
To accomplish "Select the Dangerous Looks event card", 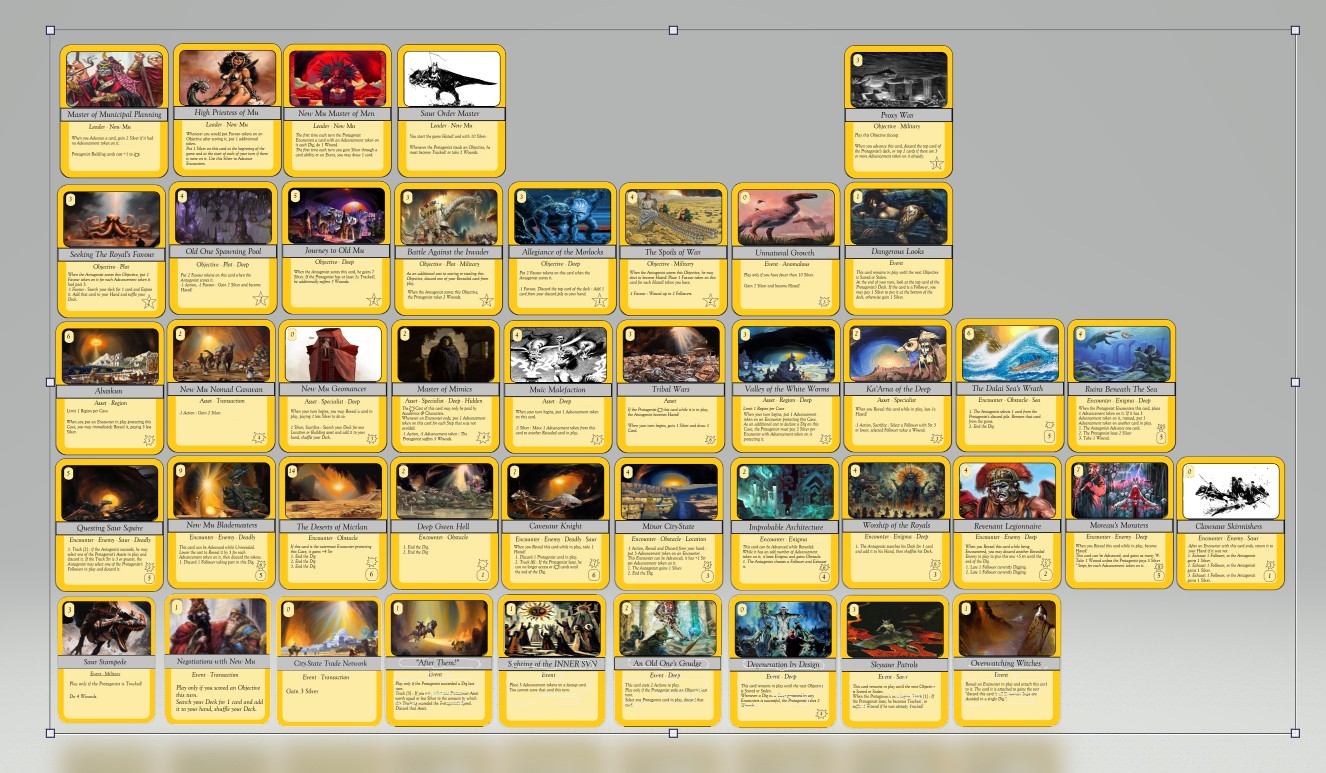I will pyautogui.click(x=899, y=250).
